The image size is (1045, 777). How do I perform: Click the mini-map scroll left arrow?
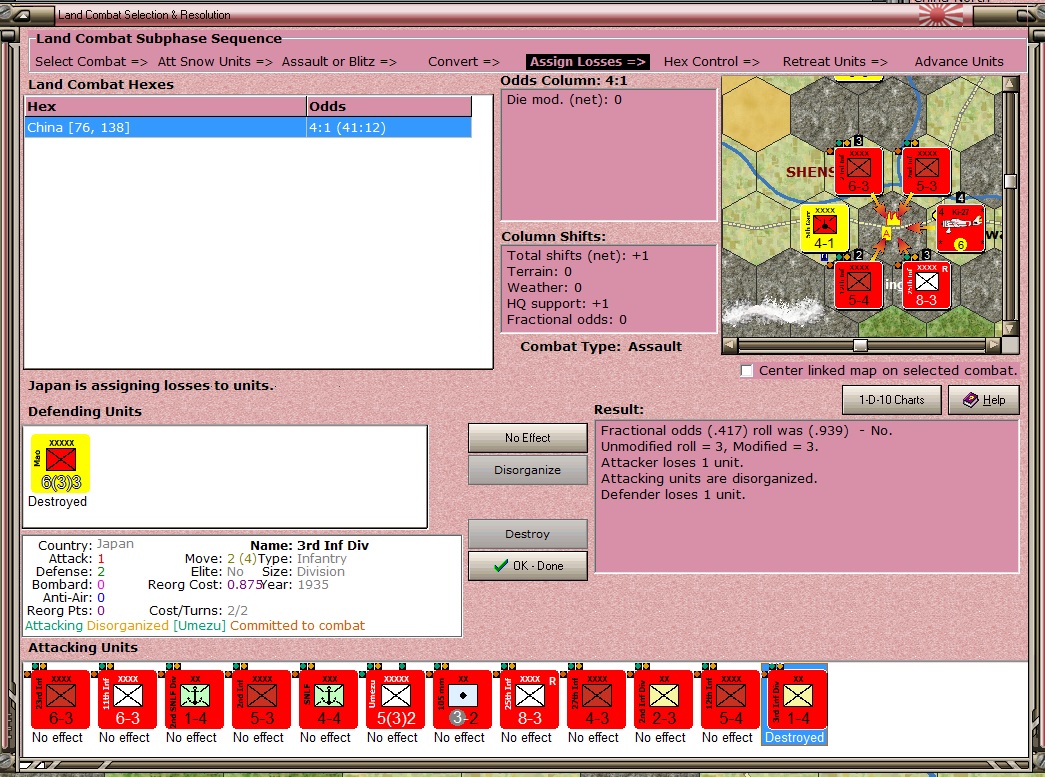(730, 345)
